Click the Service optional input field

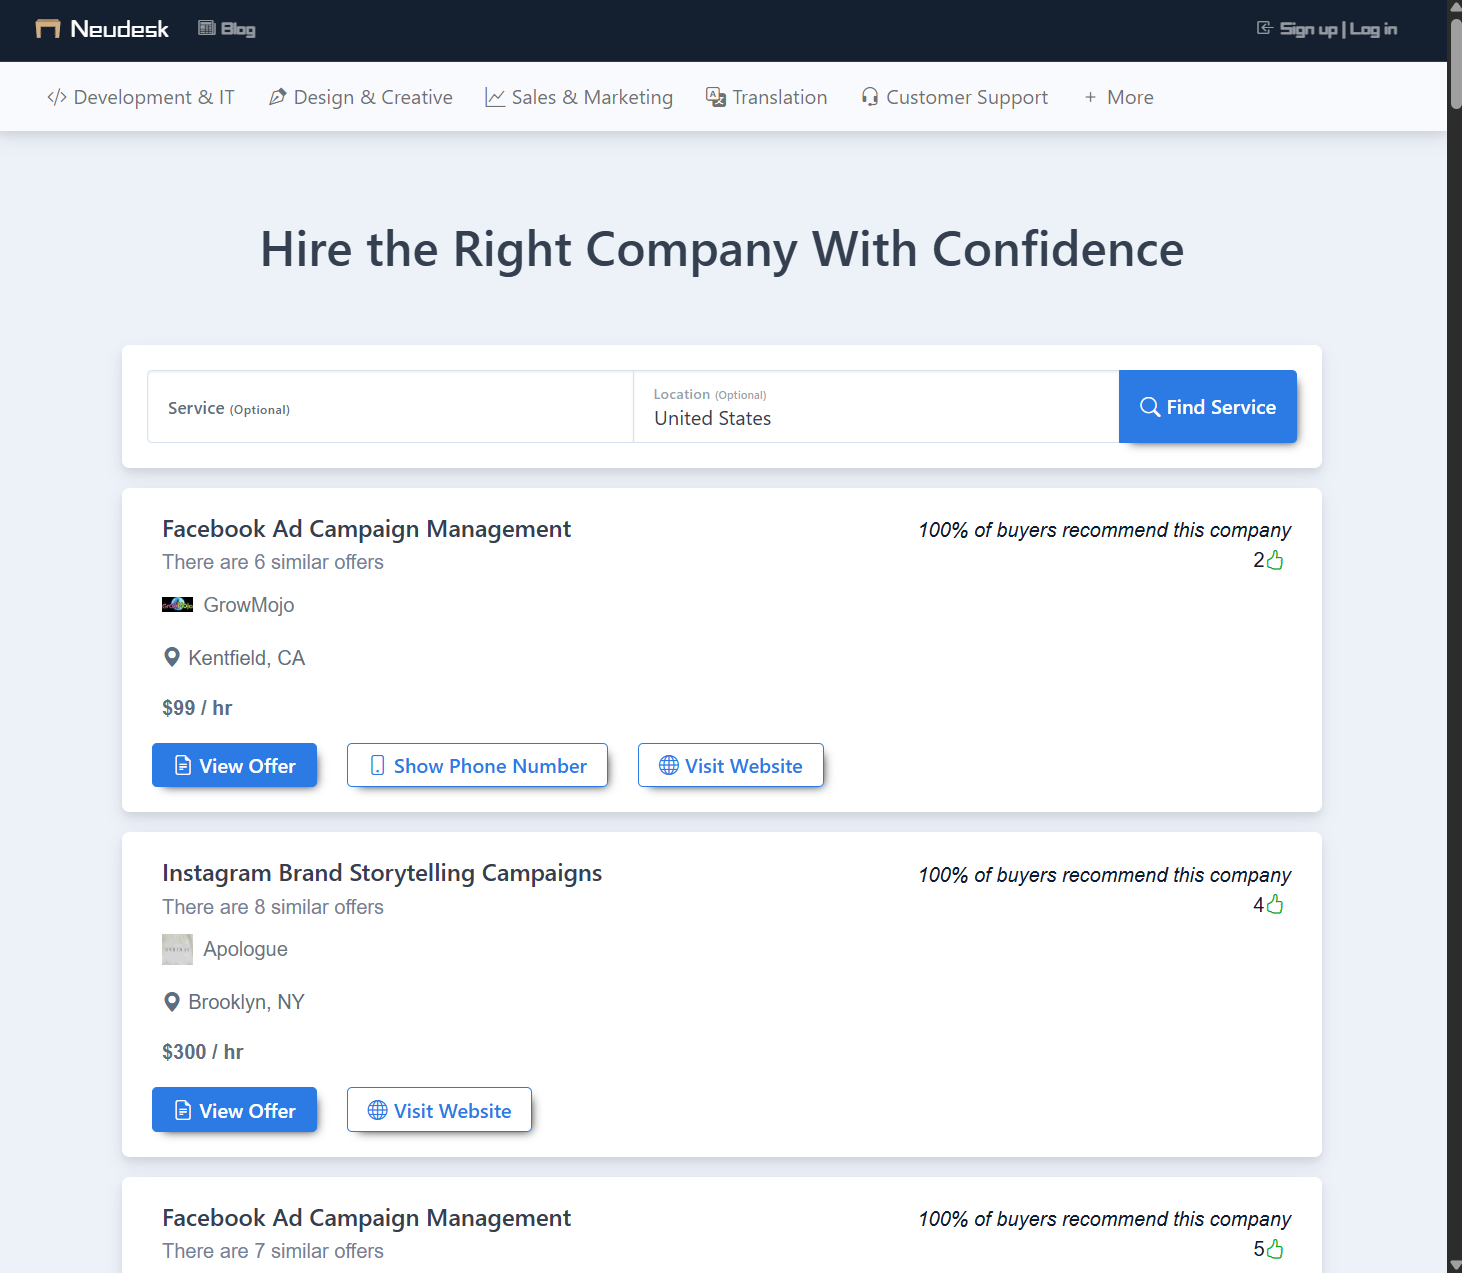point(389,407)
